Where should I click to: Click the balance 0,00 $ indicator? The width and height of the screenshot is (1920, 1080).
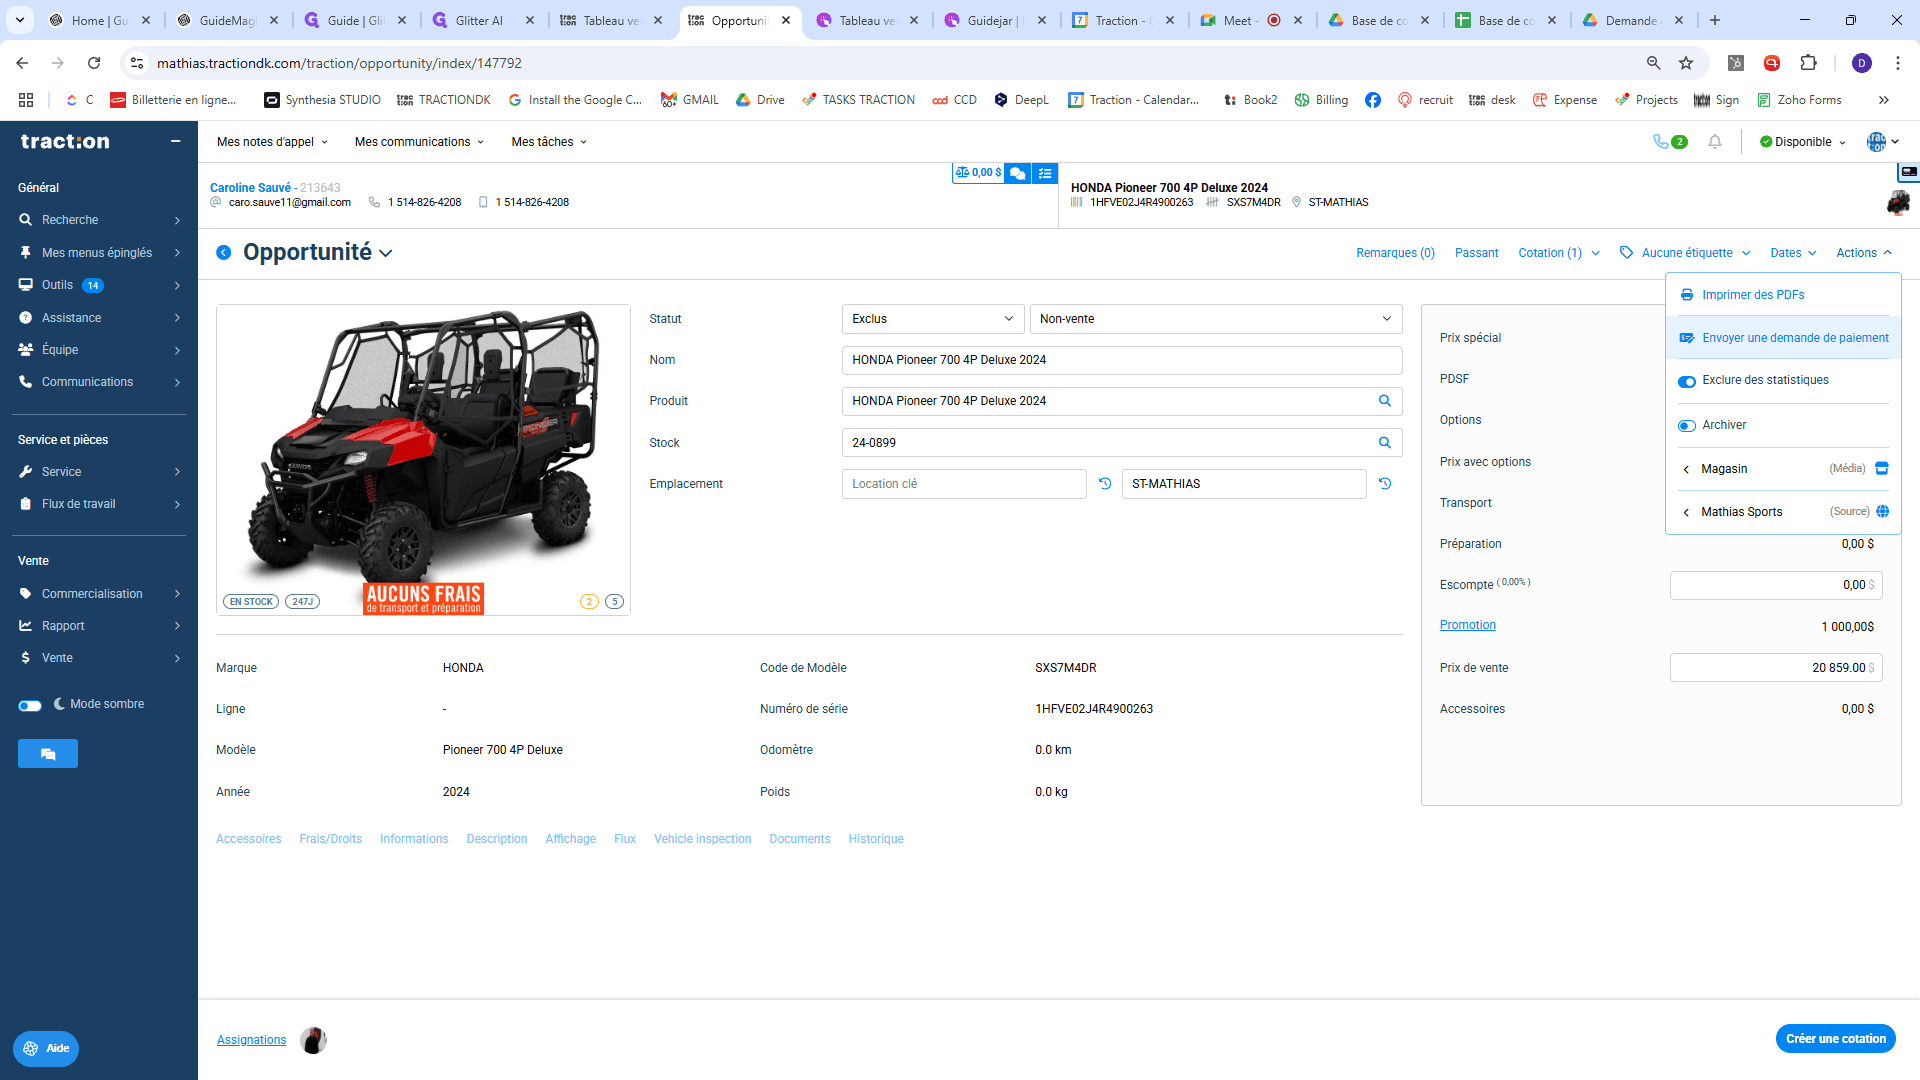[978, 173]
